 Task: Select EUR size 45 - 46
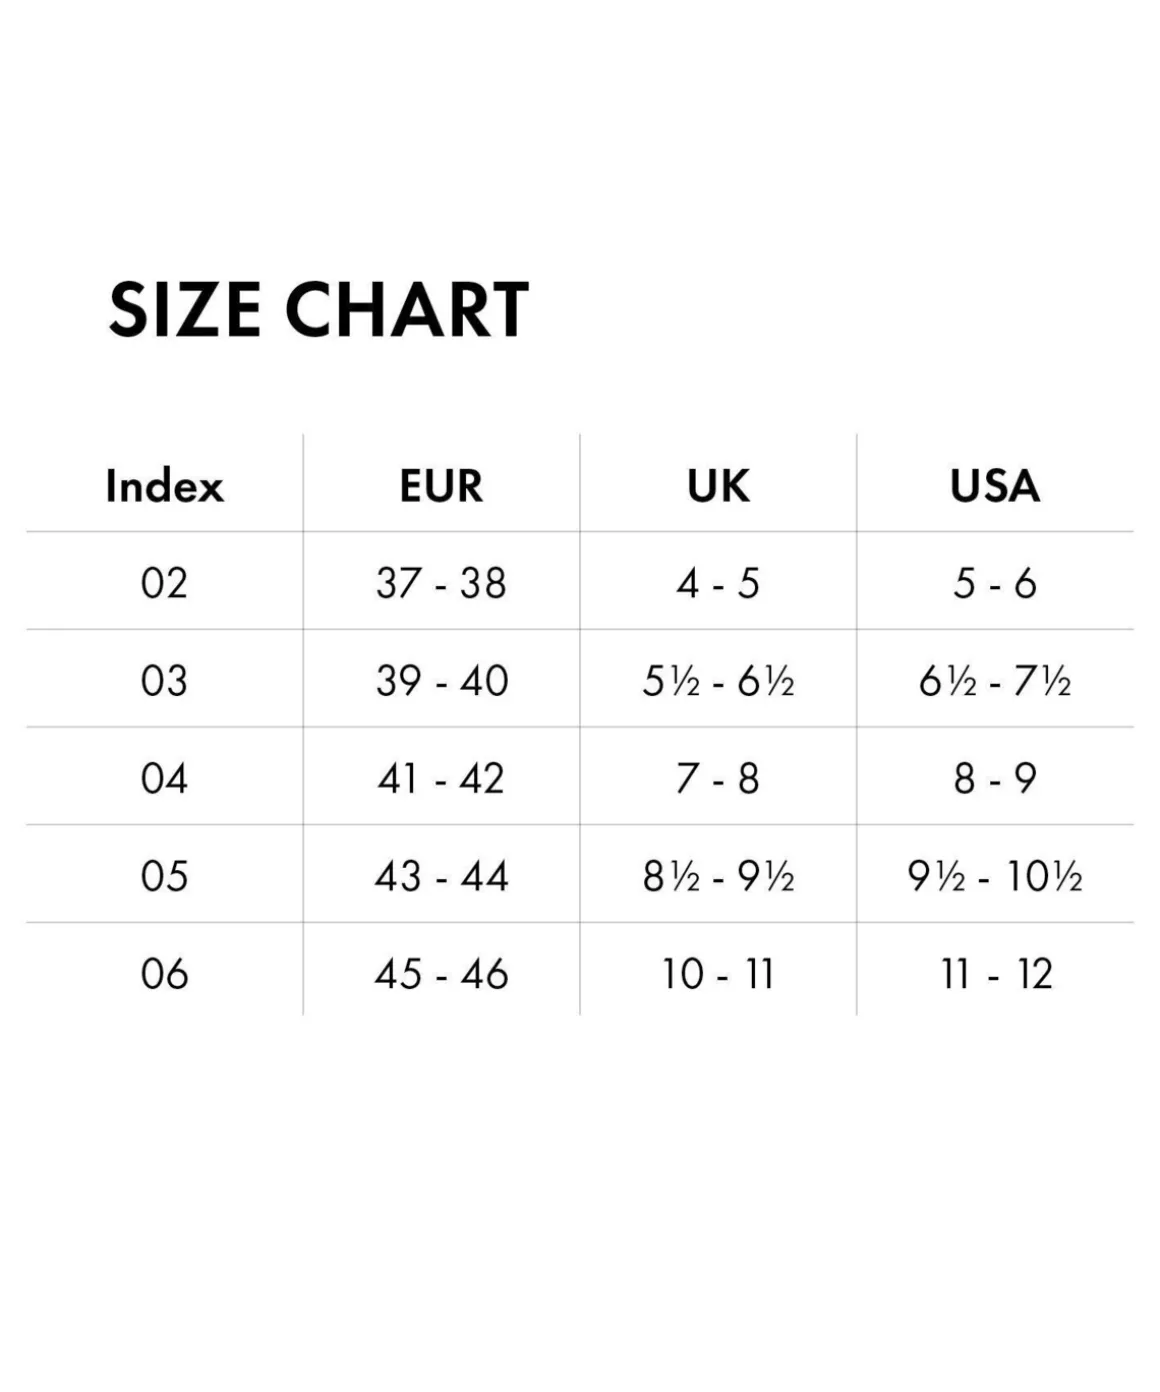click(441, 973)
